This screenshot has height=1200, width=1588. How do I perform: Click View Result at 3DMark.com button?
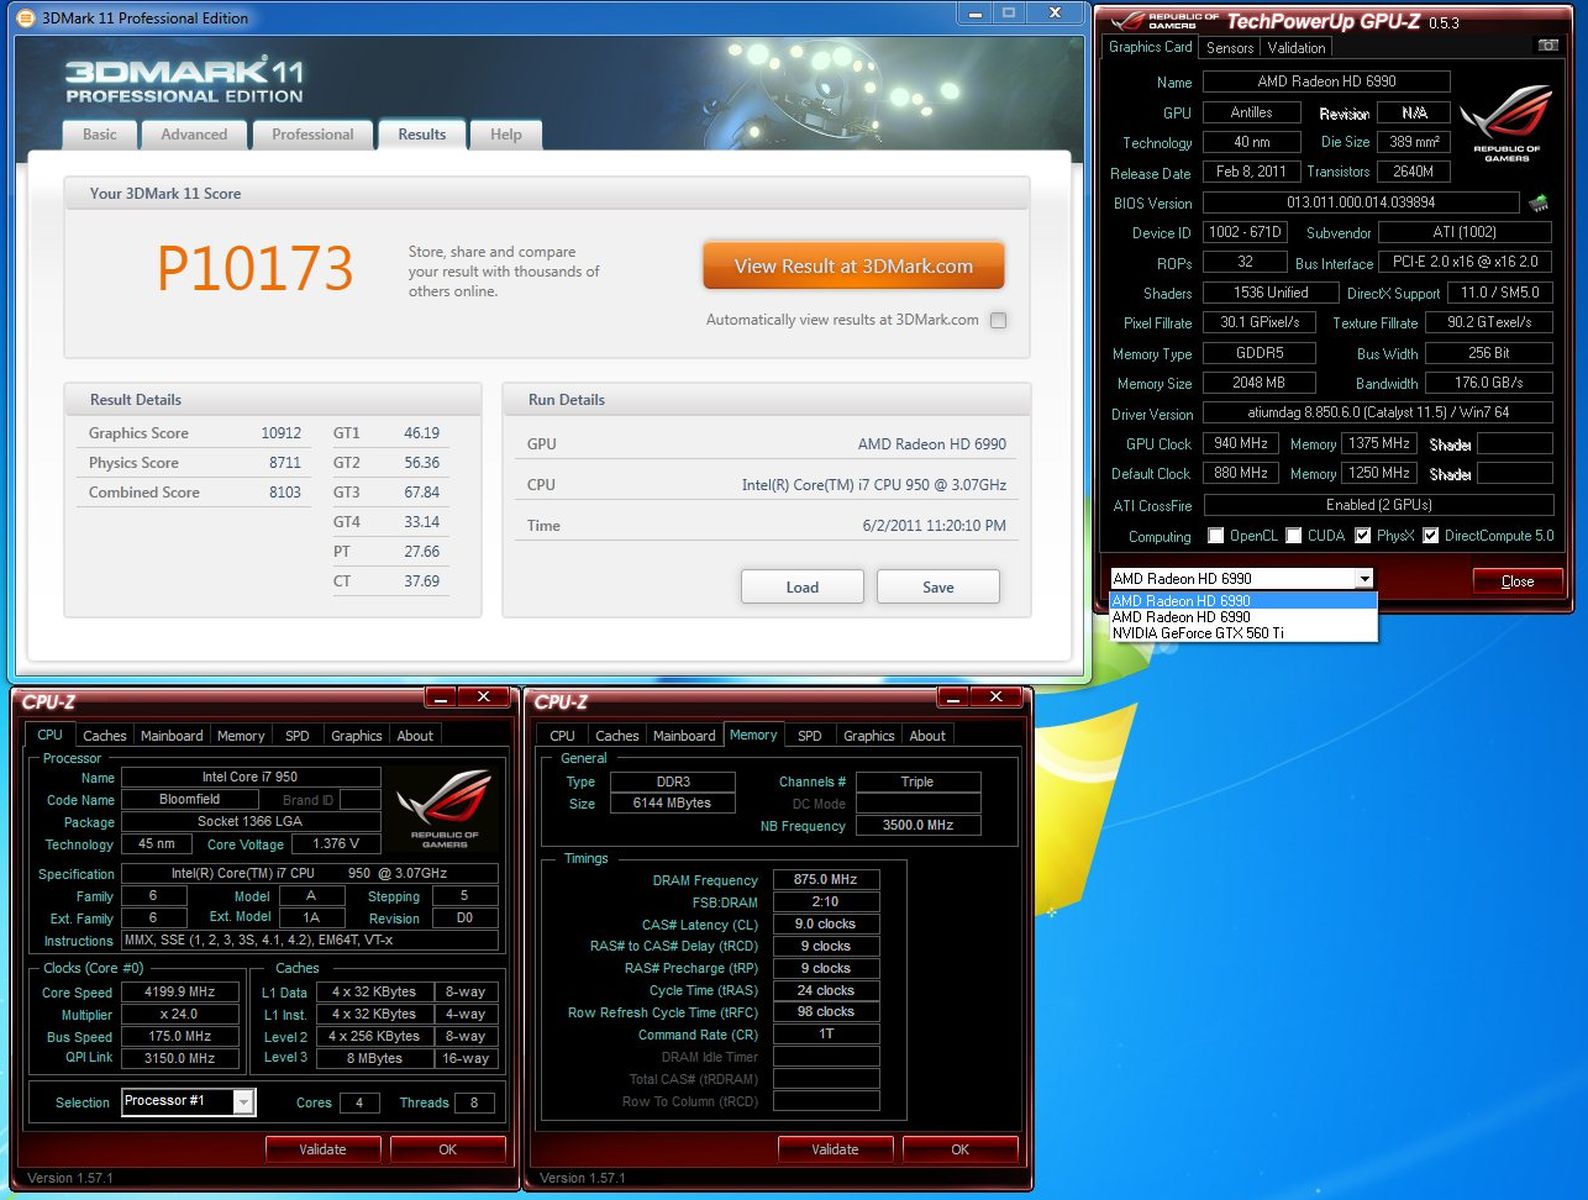pyautogui.click(x=853, y=266)
